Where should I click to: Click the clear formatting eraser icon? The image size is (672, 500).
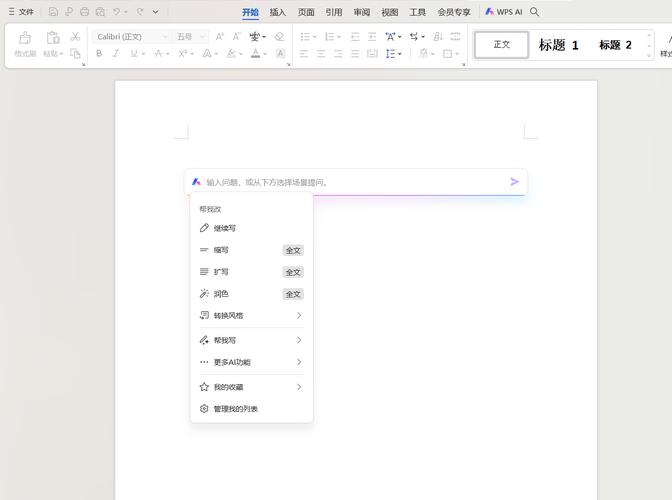279,37
